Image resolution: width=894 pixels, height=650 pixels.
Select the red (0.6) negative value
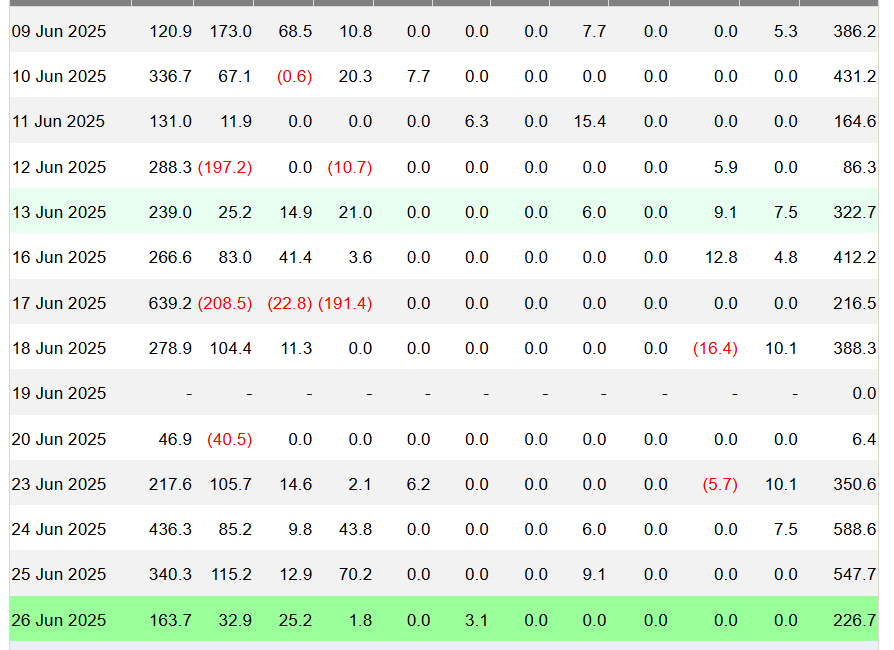click(x=294, y=76)
